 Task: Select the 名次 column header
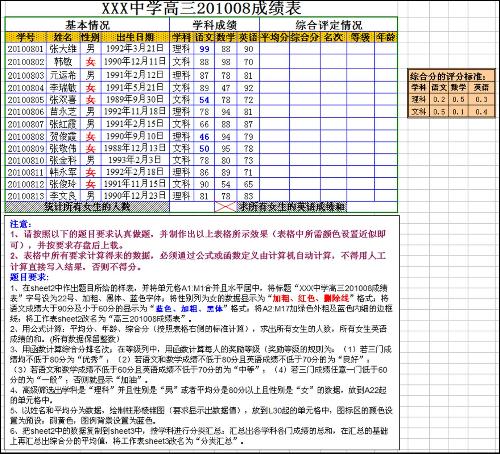tap(333, 37)
